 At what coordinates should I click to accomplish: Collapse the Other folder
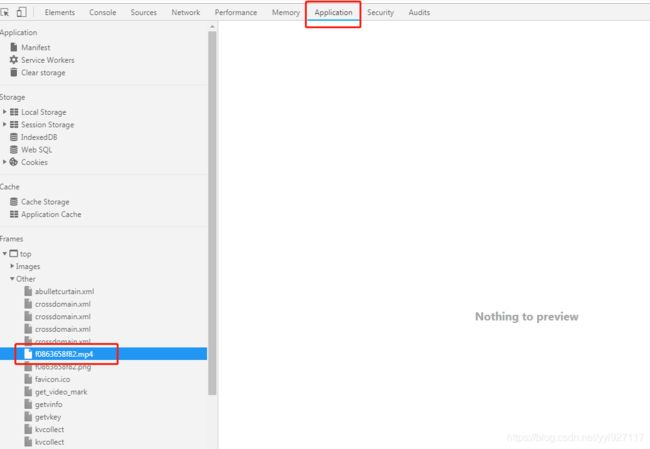pos(12,278)
